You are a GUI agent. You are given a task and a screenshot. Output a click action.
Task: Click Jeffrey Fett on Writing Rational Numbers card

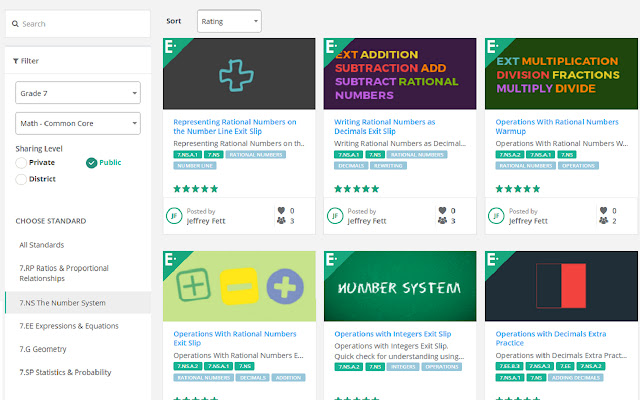tap(367, 221)
